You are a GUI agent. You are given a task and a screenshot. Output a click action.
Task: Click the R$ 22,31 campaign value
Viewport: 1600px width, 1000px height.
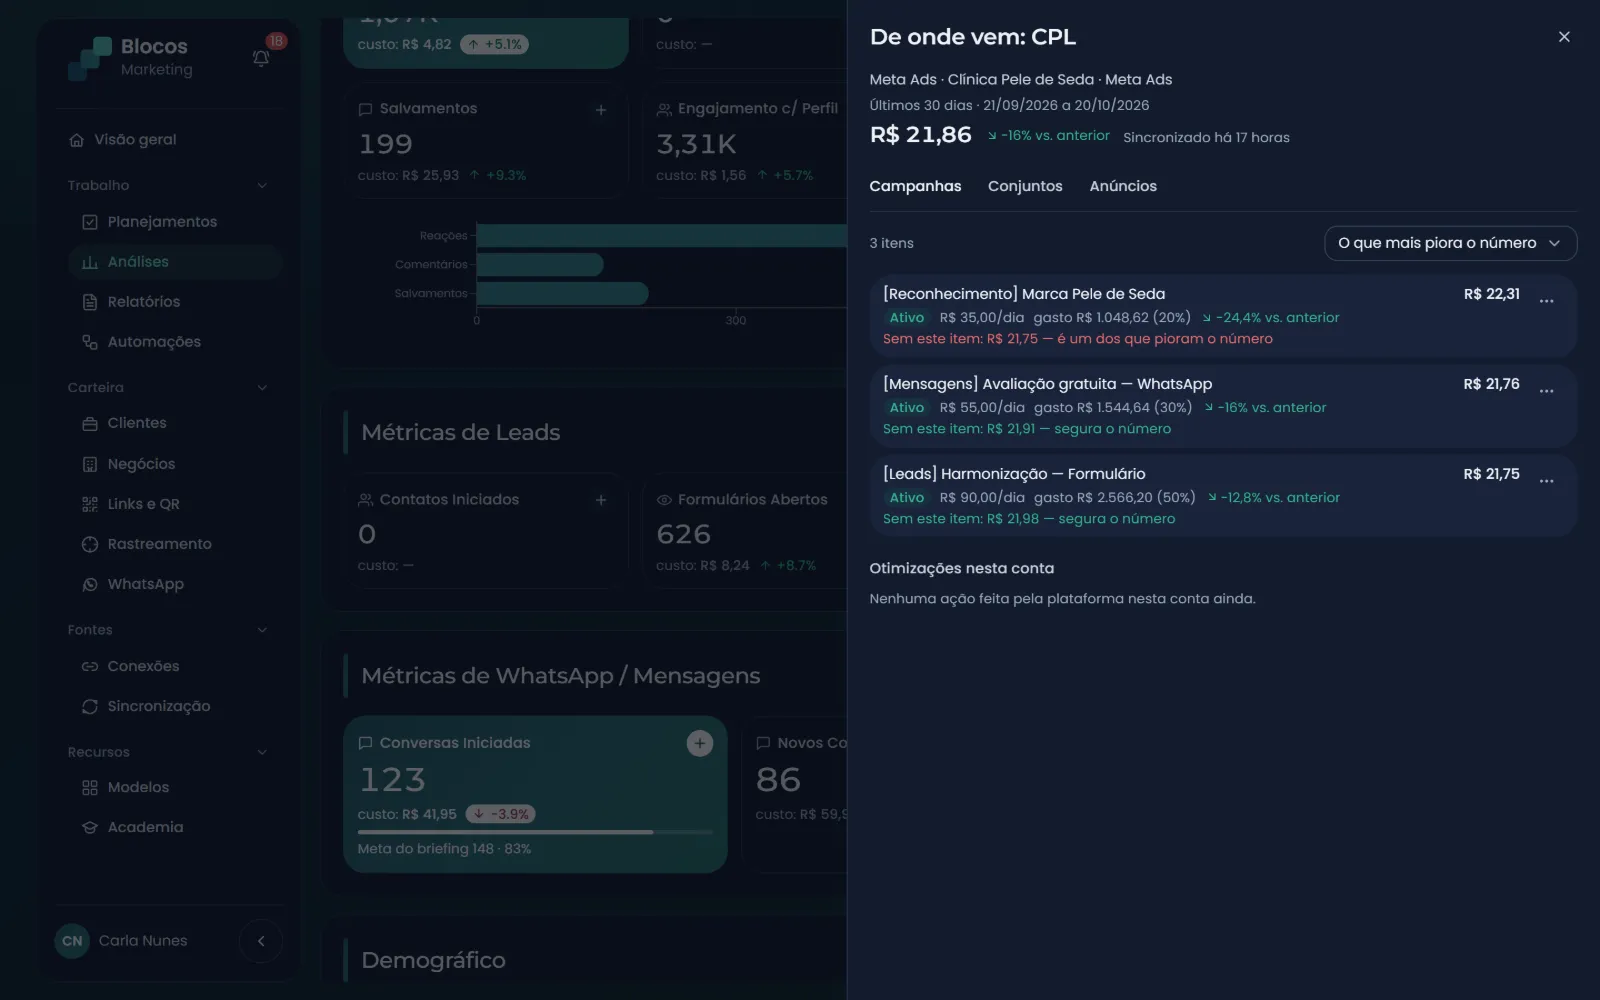(1491, 294)
